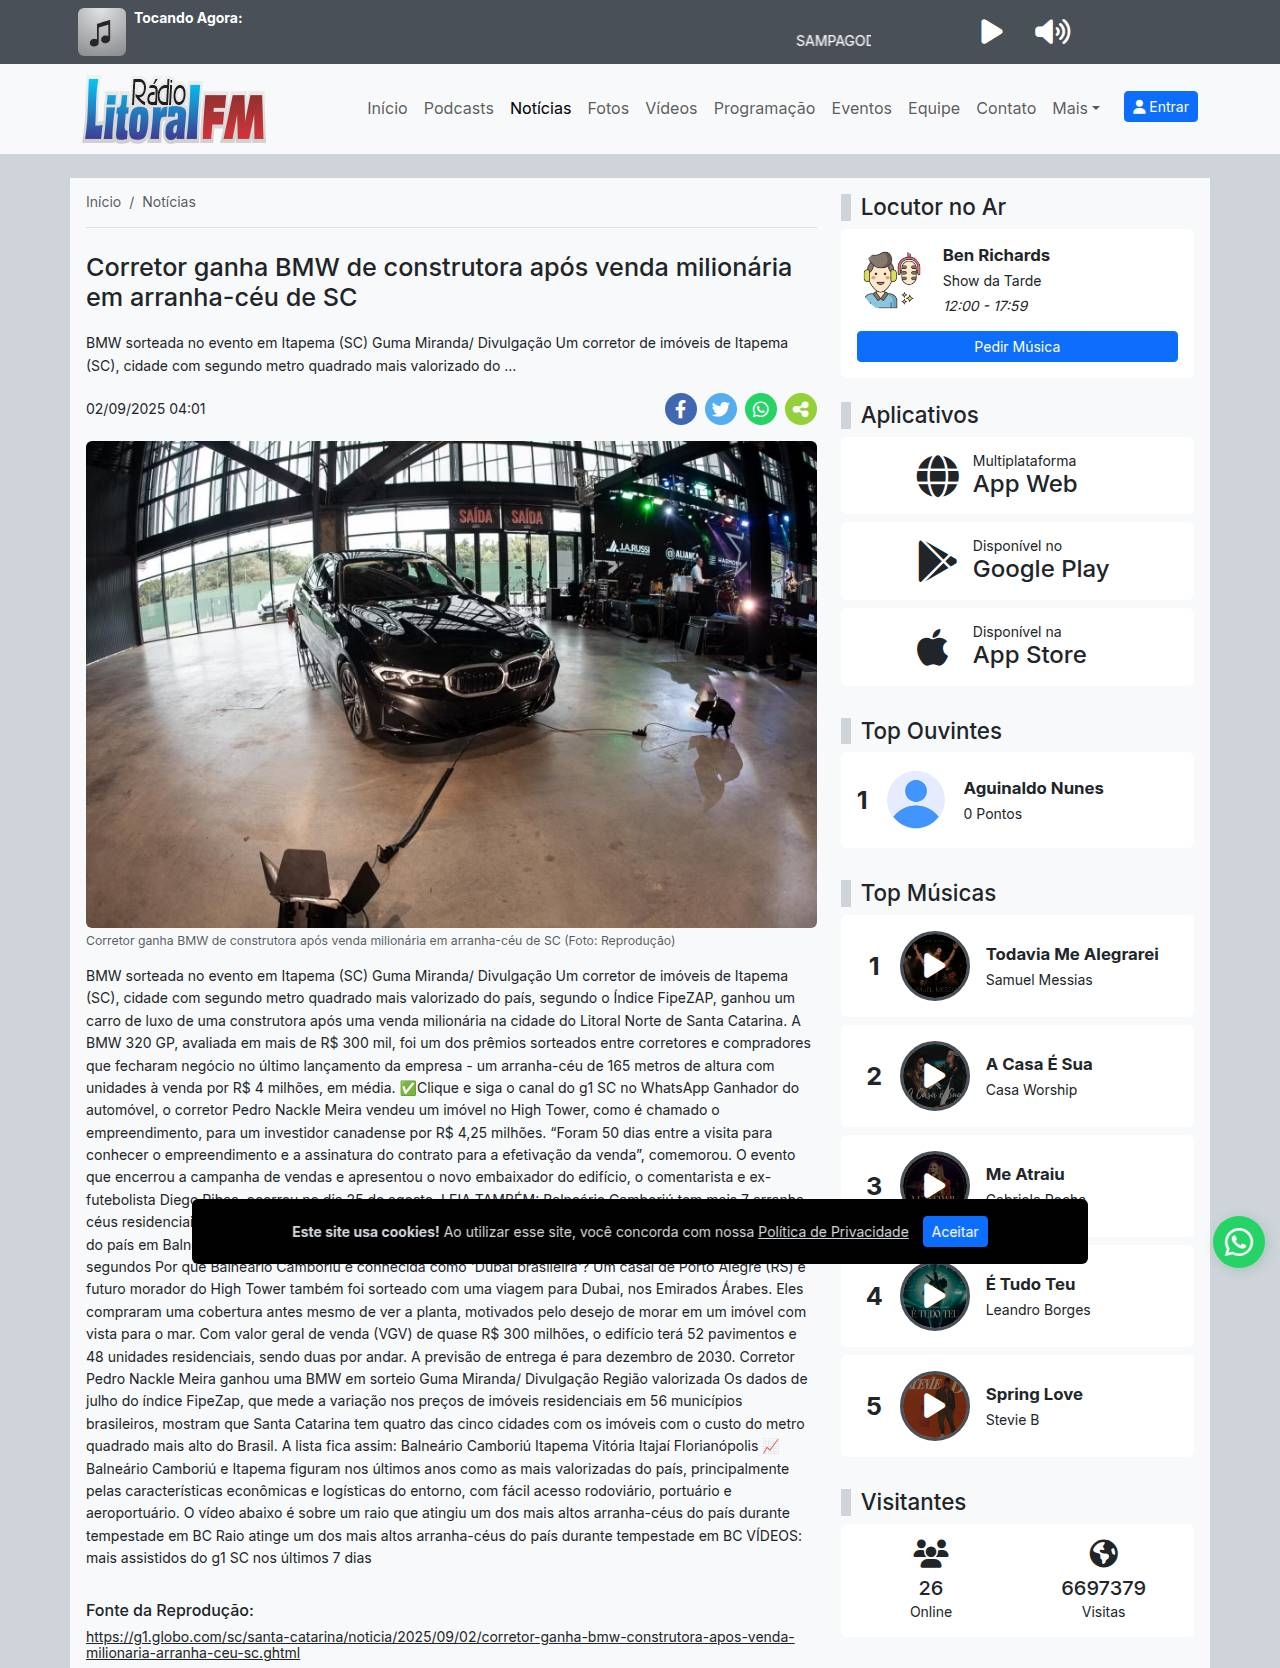Expand the Mais dropdown menu
Viewport: 1280px width, 1668px height.
coord(1075,108)
